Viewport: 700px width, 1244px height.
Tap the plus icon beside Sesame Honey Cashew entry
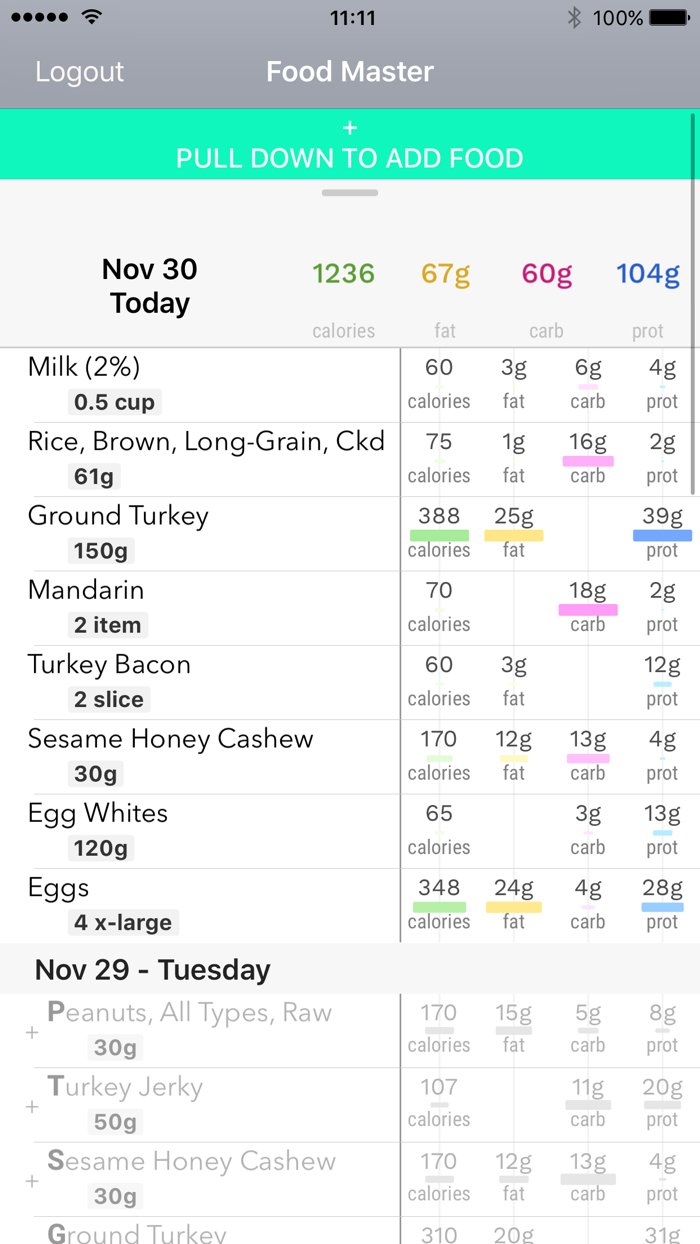click(x=30, y=1182)
